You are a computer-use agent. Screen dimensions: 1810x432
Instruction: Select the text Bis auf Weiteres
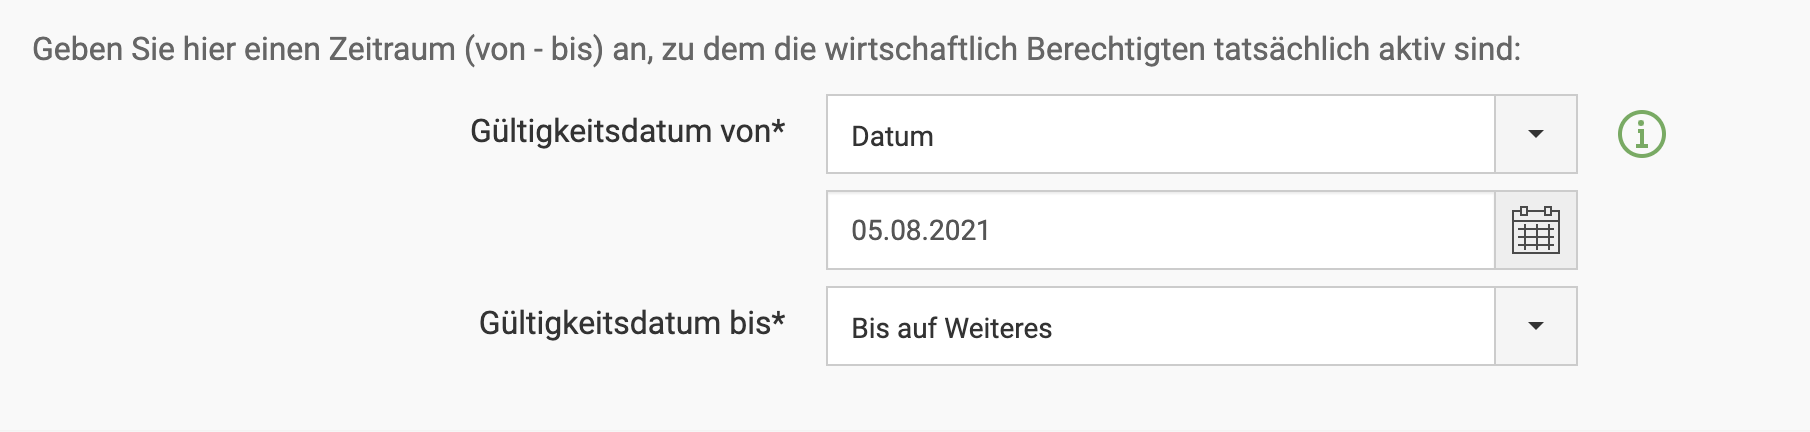click(x=951, y=328)
